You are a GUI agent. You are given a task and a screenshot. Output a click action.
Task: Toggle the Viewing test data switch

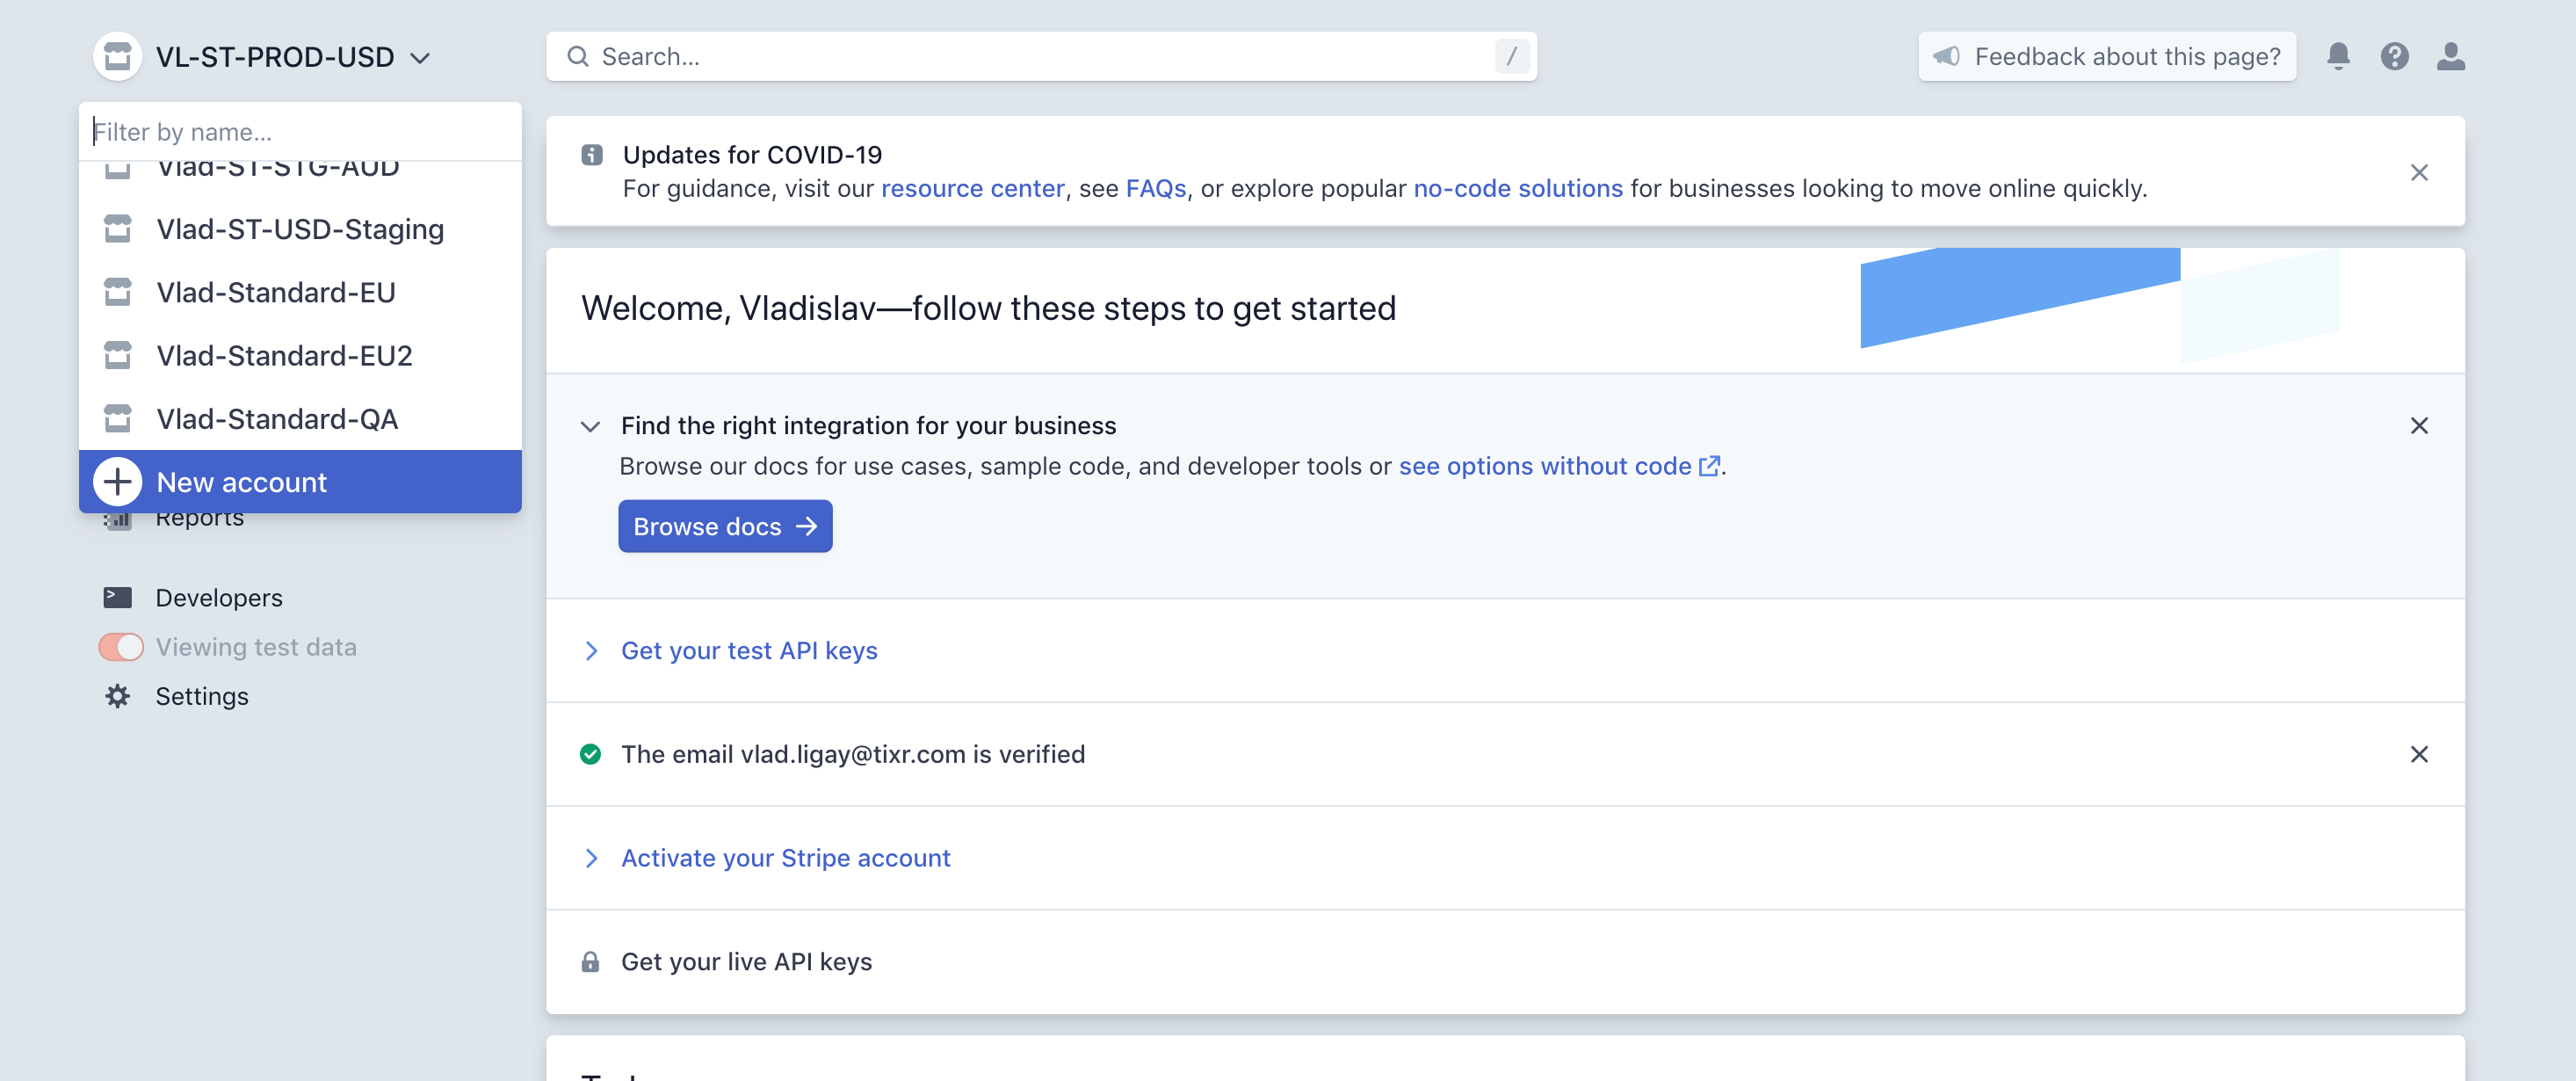pos(121,647)
